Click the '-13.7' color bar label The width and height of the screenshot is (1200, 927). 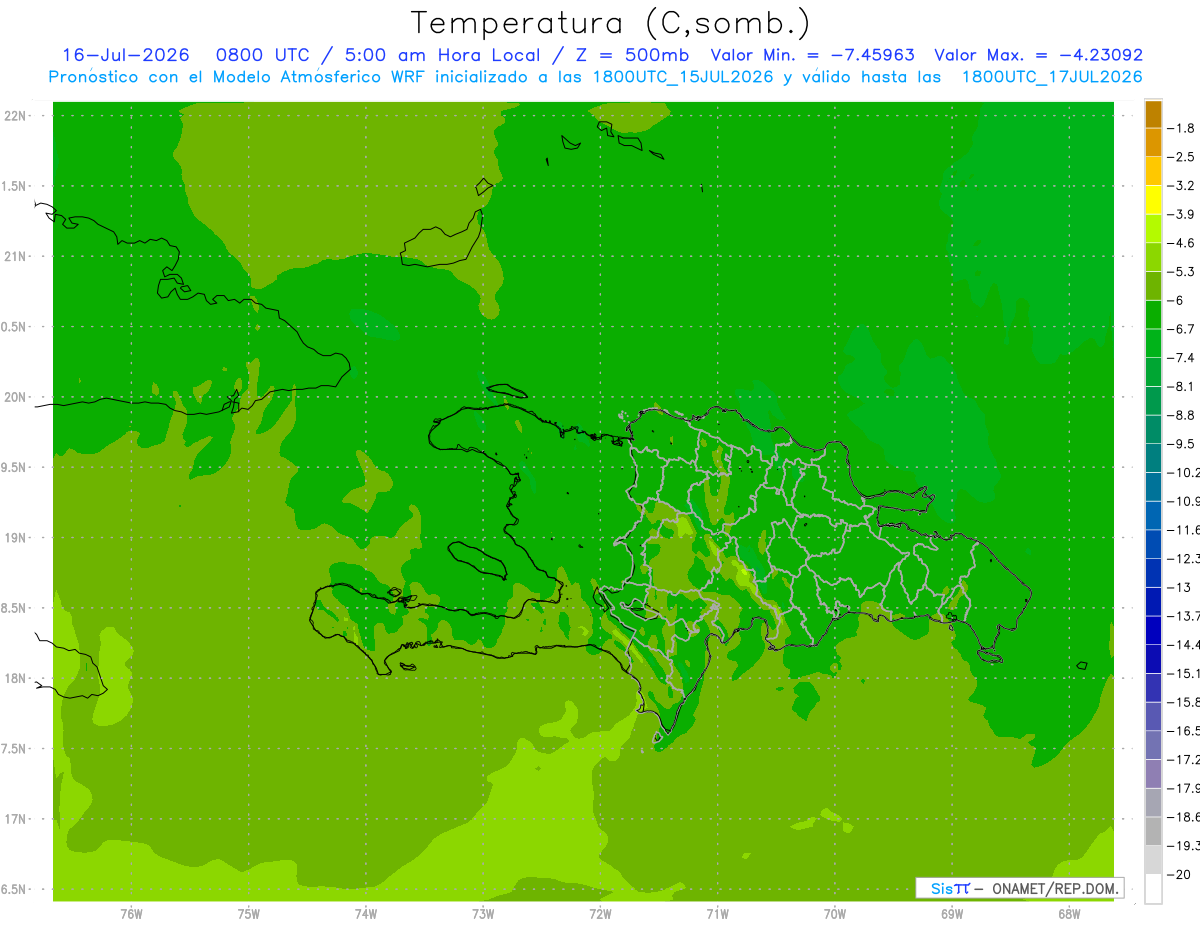(x=1183, y=616)
